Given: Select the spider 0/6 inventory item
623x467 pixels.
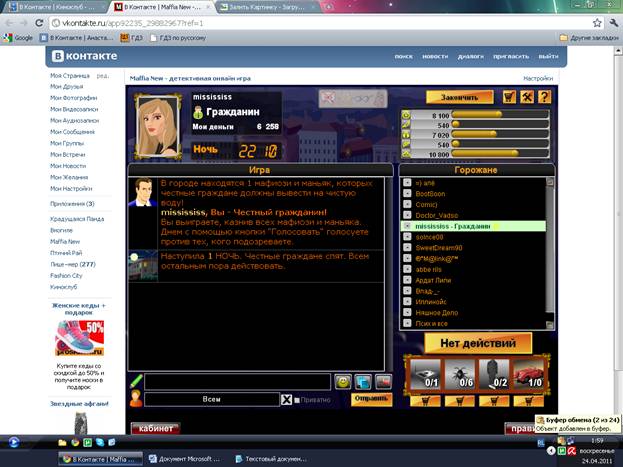Looking at the screenshot, I should (x=460, y=374).
